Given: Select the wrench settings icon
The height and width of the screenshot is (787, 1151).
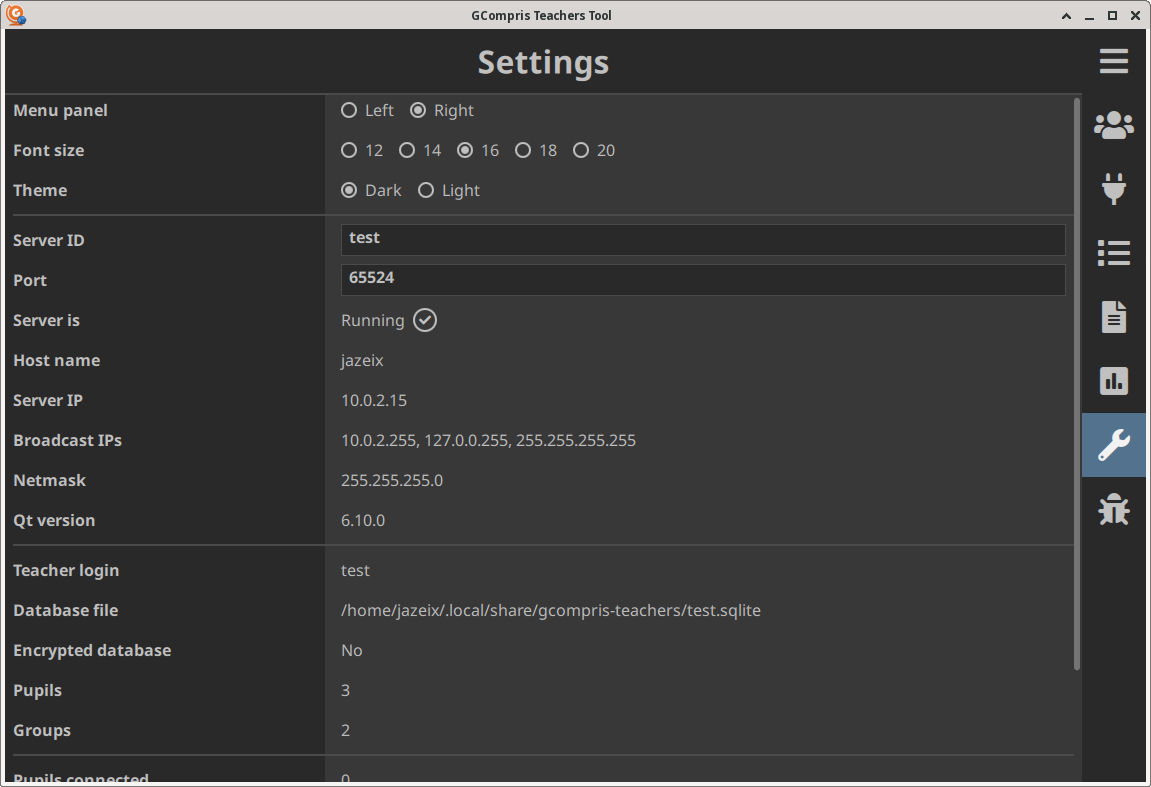Looking at the screenshot, I should click(1113, 445).
